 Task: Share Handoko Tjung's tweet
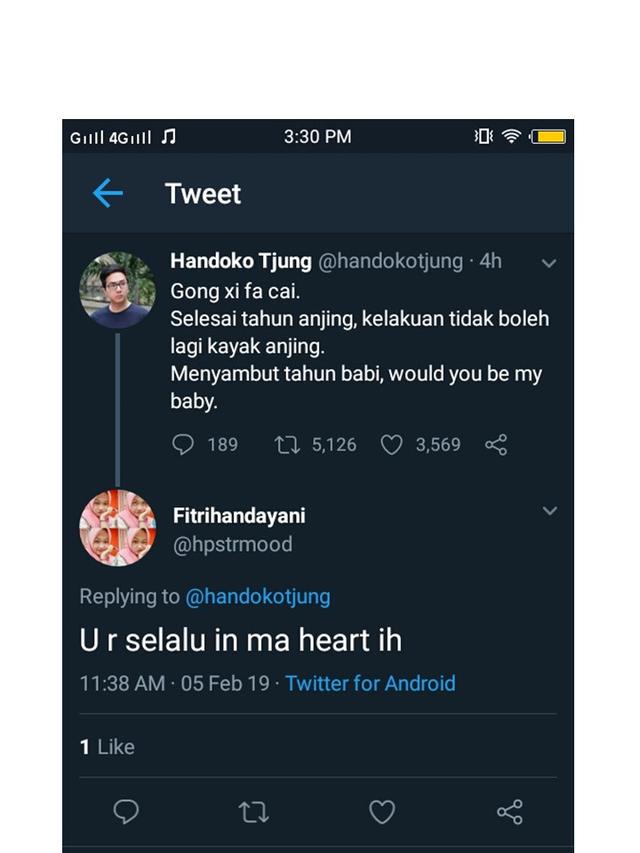(496, 445)
